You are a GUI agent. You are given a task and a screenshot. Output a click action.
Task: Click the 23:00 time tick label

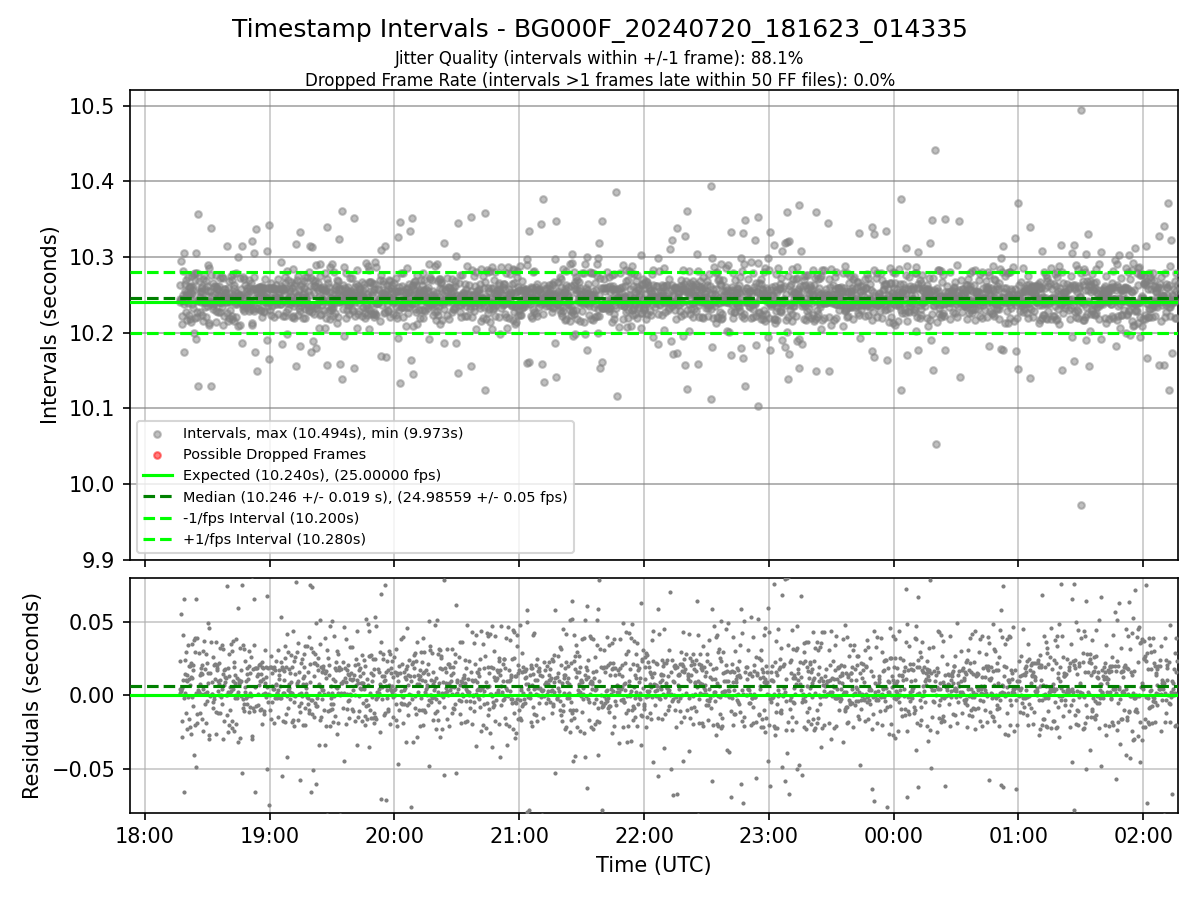click(768, 834)
